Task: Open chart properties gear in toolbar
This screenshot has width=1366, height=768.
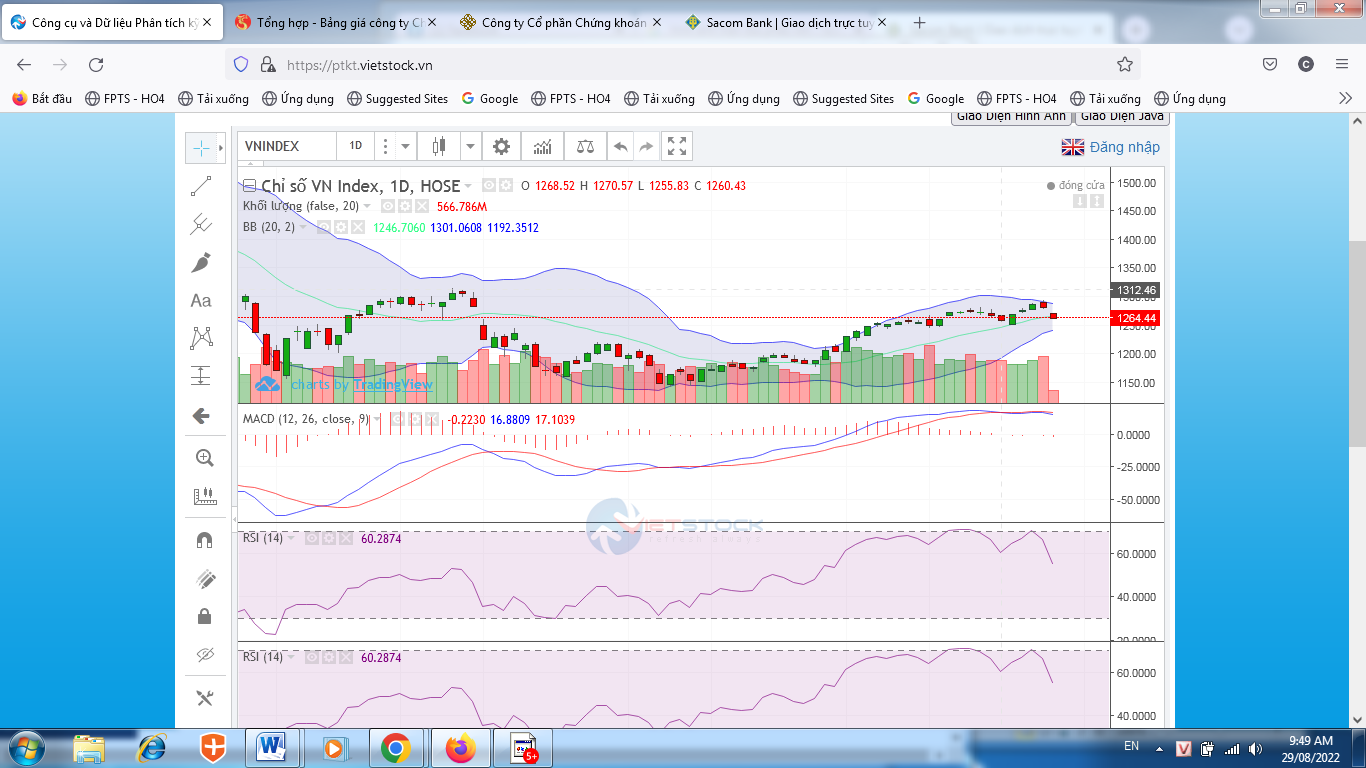Action: tap(501, 147)
